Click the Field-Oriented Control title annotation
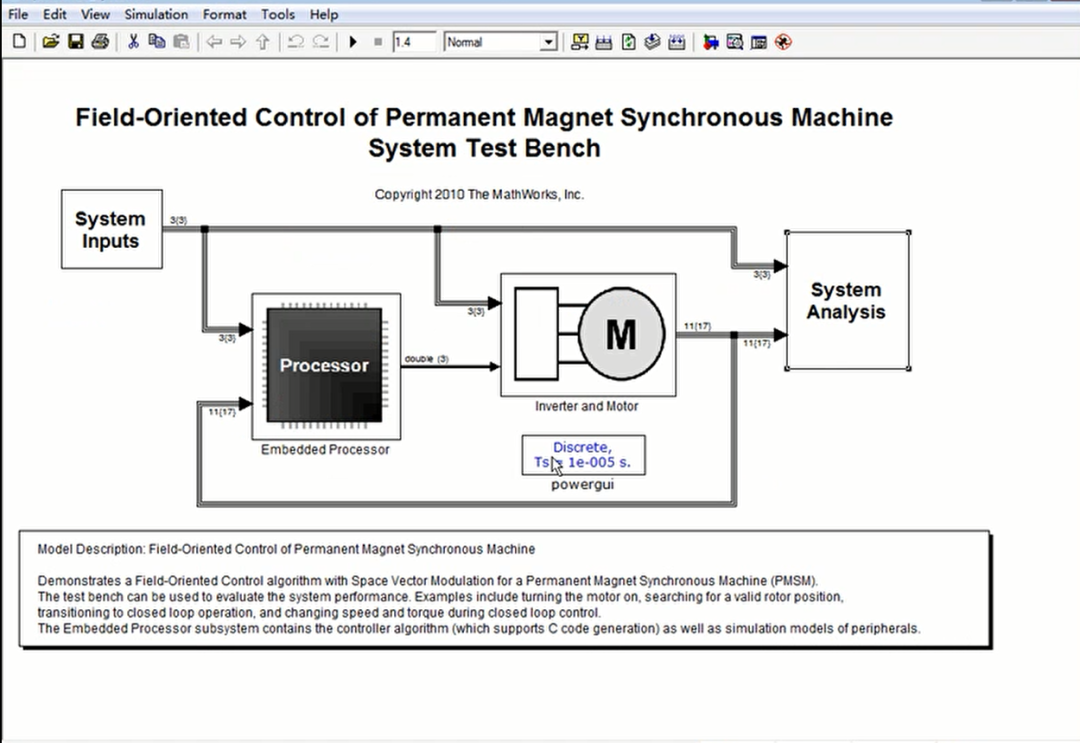This screenshot has width=1080, height=743. pos(484,132)
